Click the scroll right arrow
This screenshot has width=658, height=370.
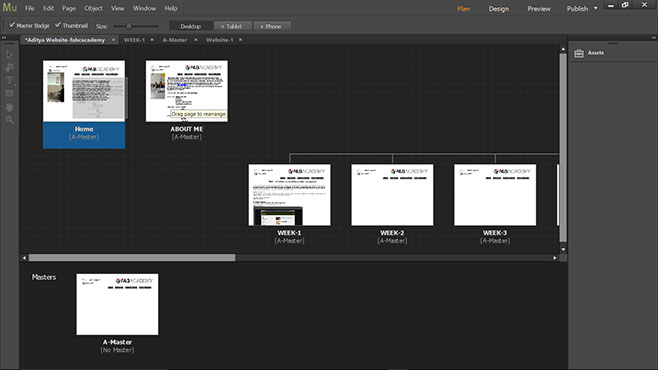point(555,258)
